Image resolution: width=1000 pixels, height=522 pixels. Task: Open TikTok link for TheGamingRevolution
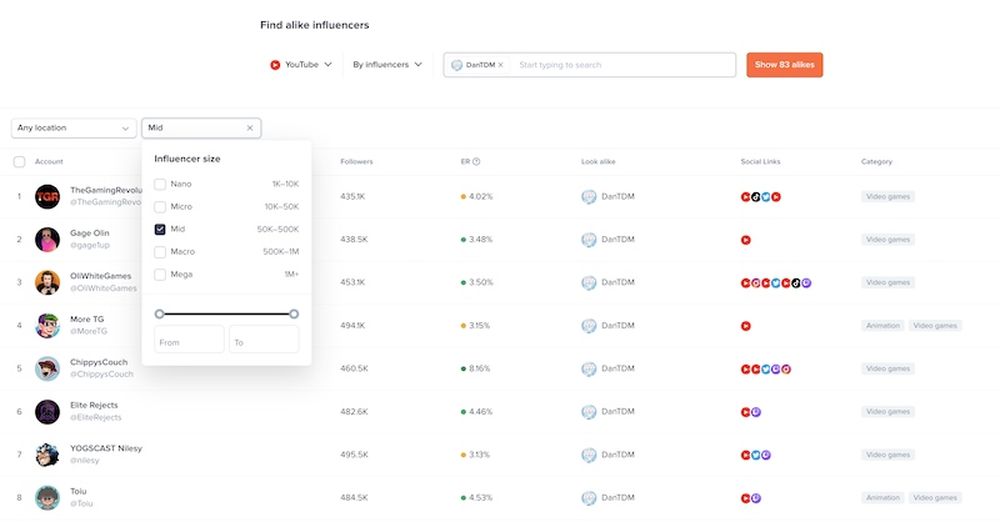tap(756, 197)
